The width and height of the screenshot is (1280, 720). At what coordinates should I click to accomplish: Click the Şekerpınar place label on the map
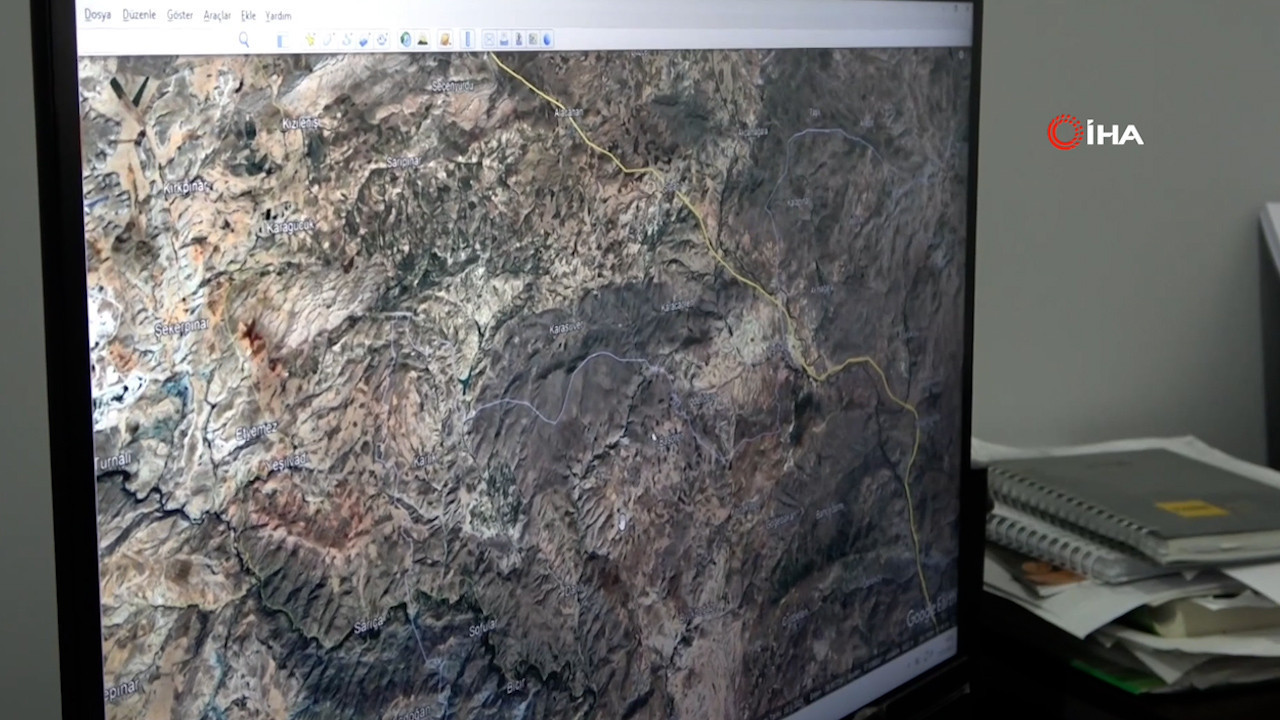[x=180, y=327]
